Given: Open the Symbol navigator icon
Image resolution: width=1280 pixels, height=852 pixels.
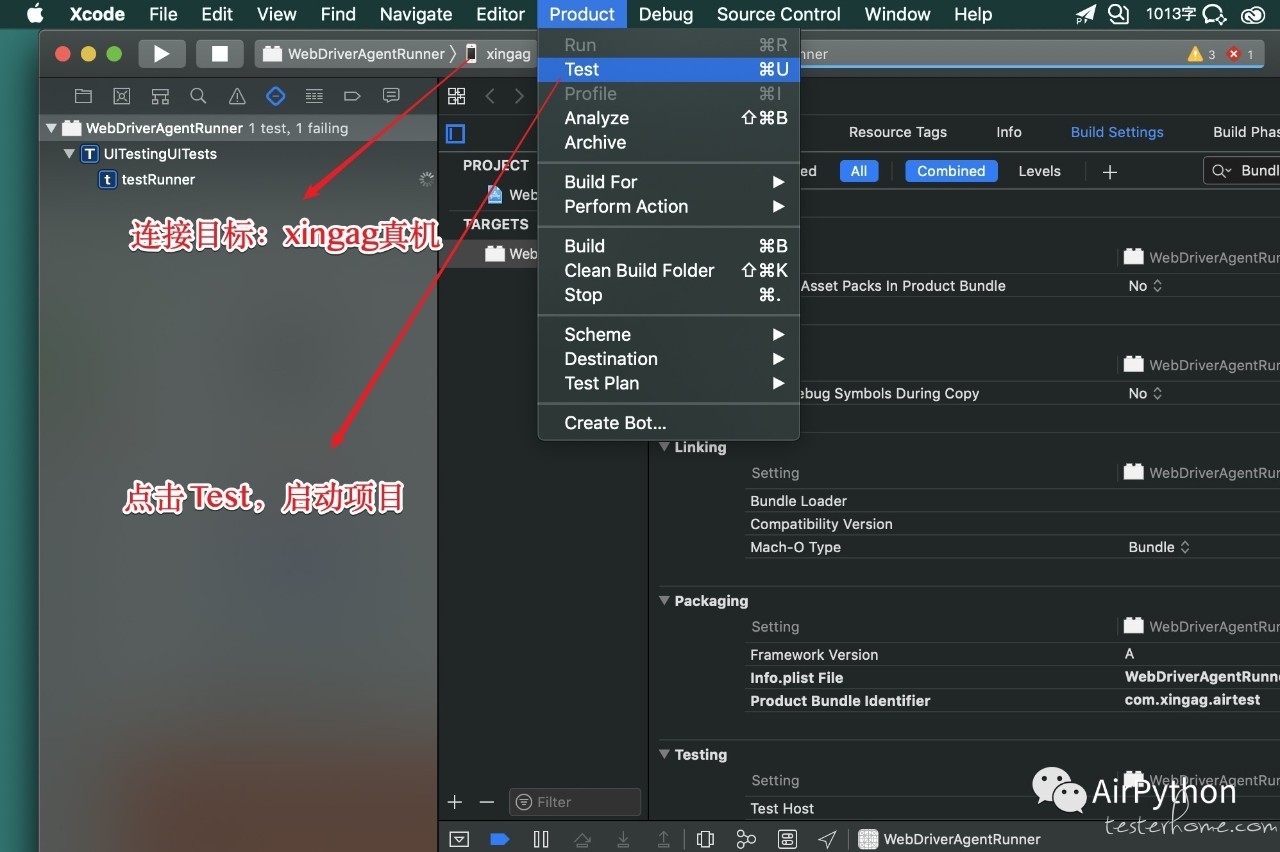Looking at the screenshot, I should [160, 96].
